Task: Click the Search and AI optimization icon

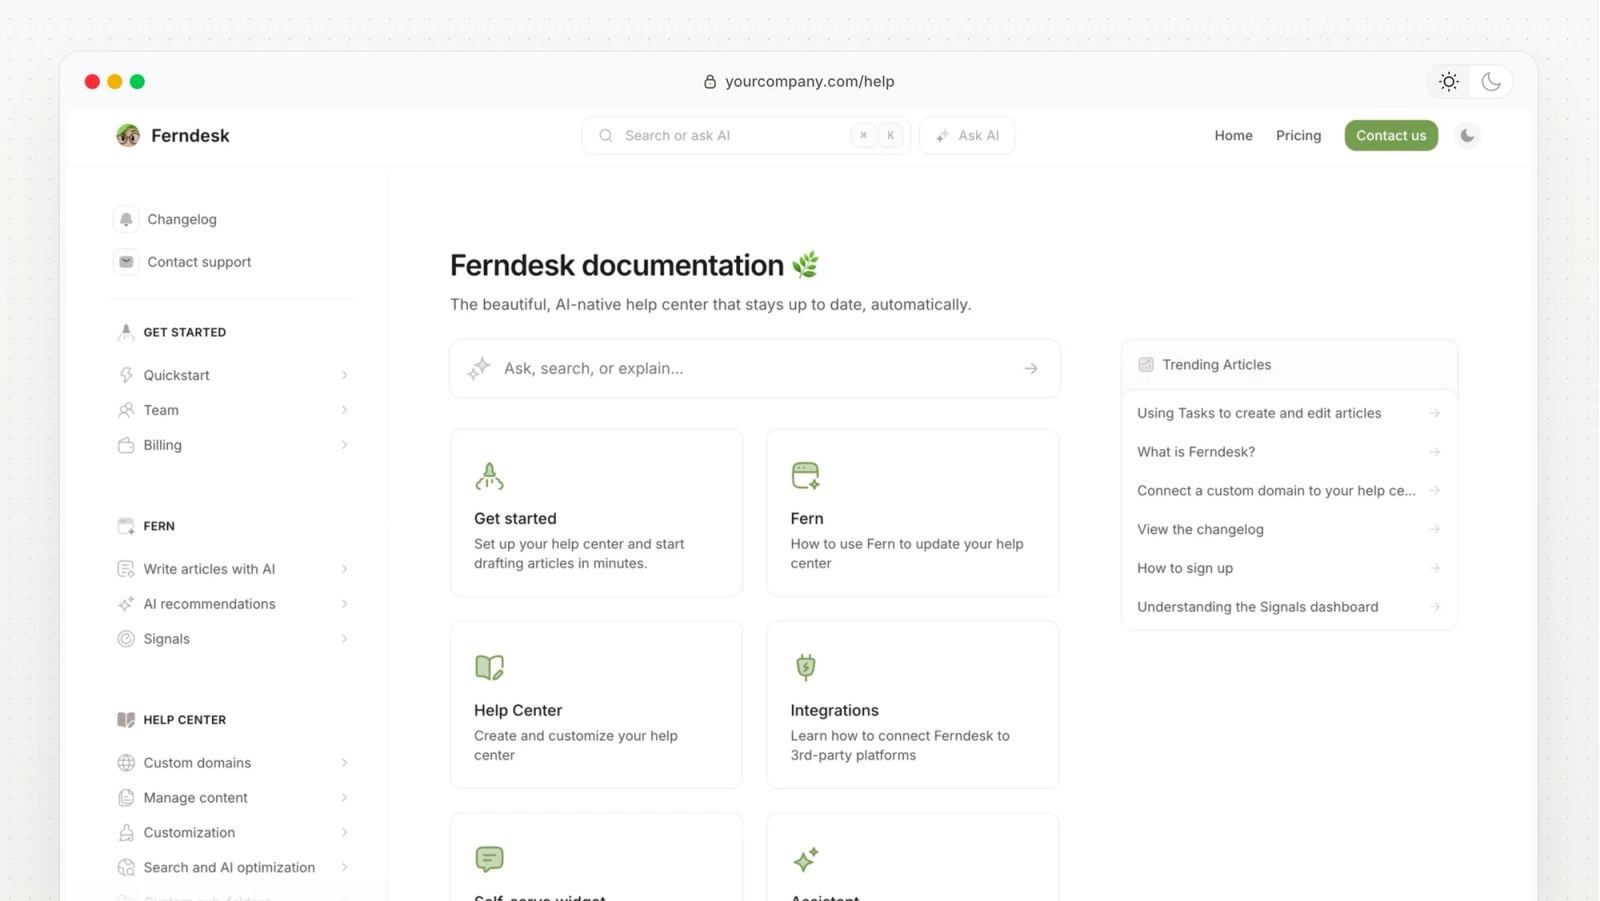Action: [126, 868]
